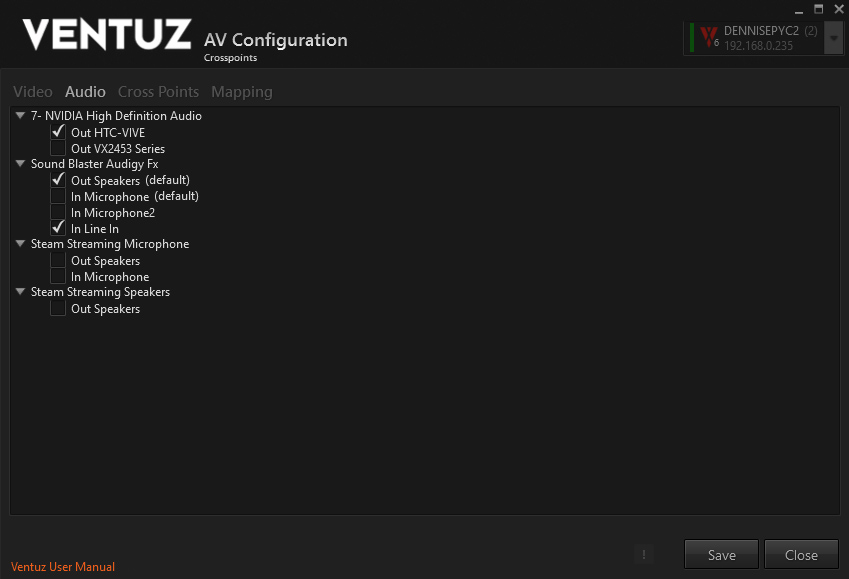This screenshot has height=579, width=849.
Task: Click the Close button
Action: (x=801, y=555)
